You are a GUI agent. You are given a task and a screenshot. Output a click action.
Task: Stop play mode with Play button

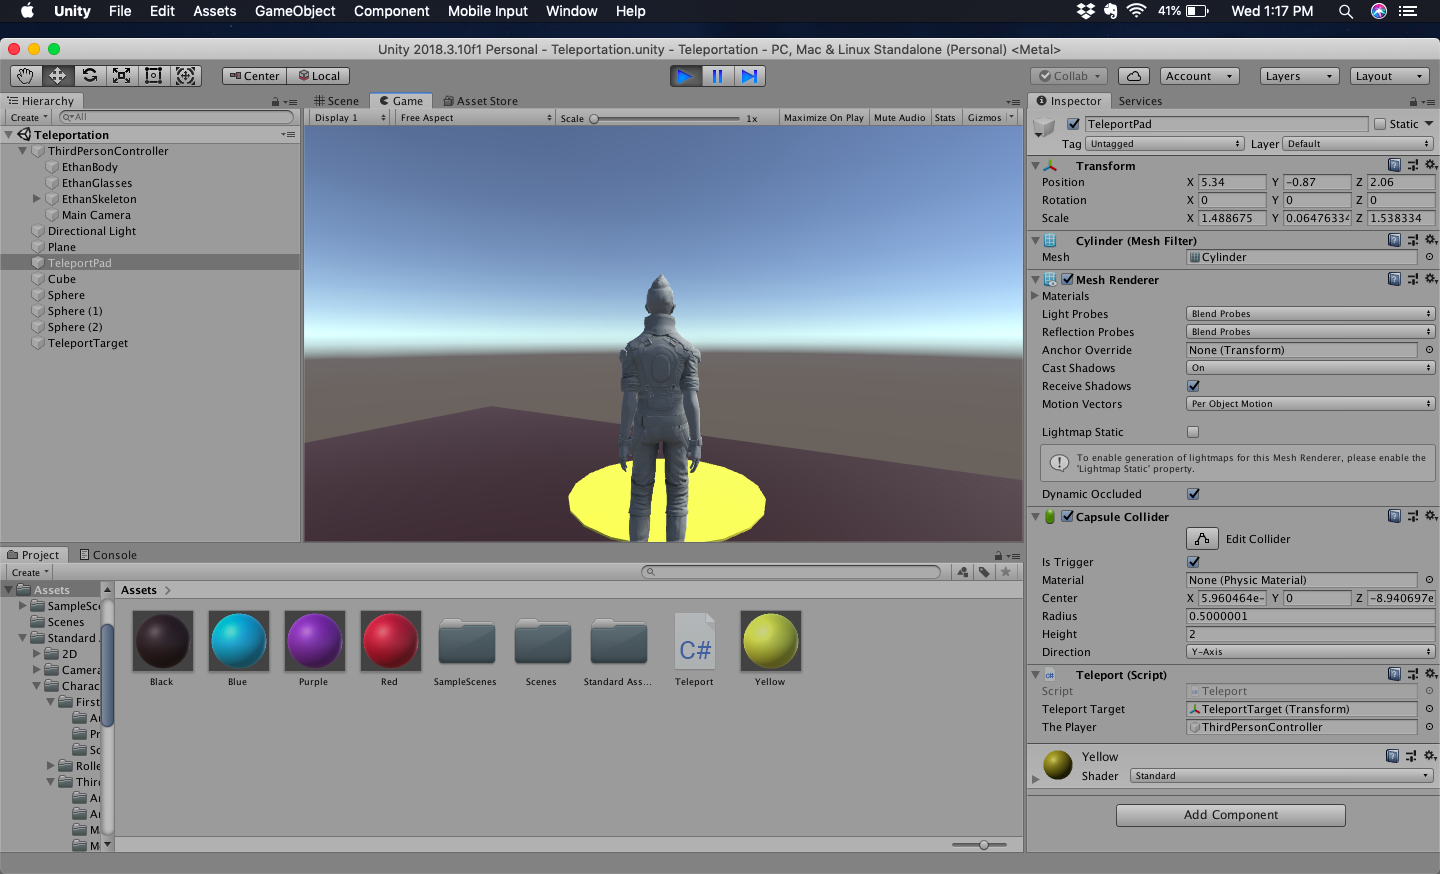click(x=685, y=76)
